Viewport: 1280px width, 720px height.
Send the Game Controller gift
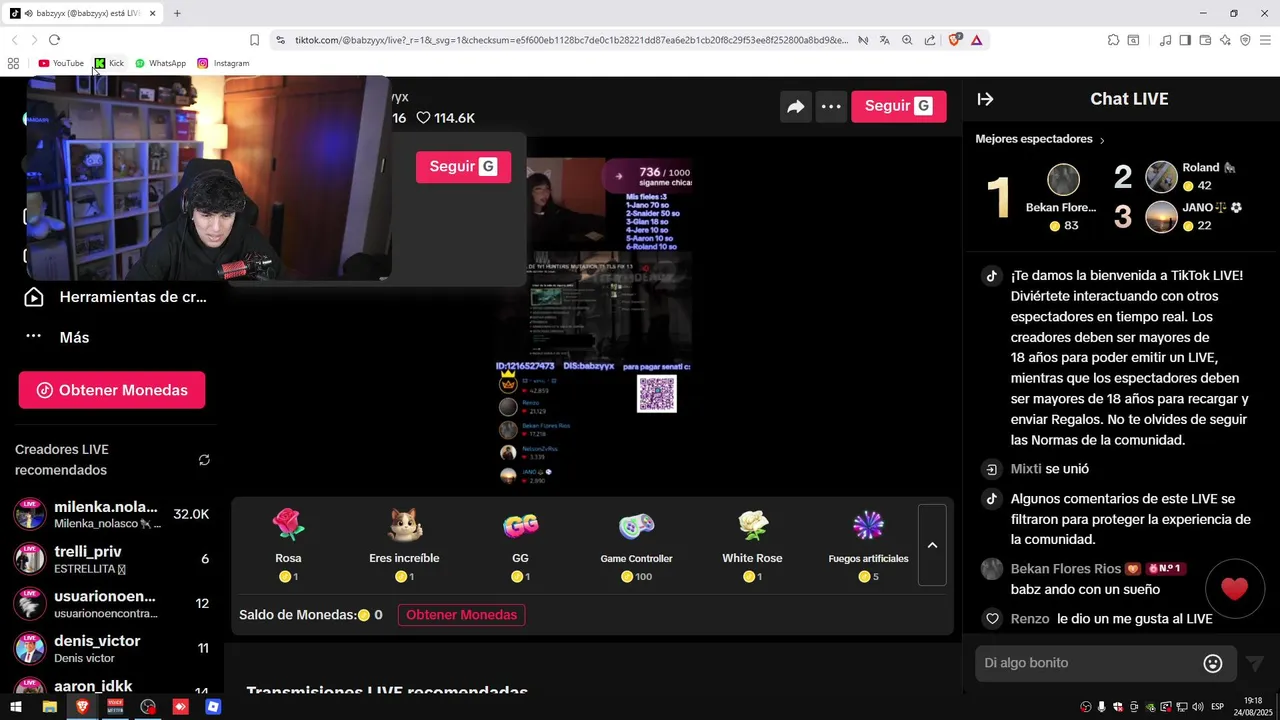(x=636, y=545)
